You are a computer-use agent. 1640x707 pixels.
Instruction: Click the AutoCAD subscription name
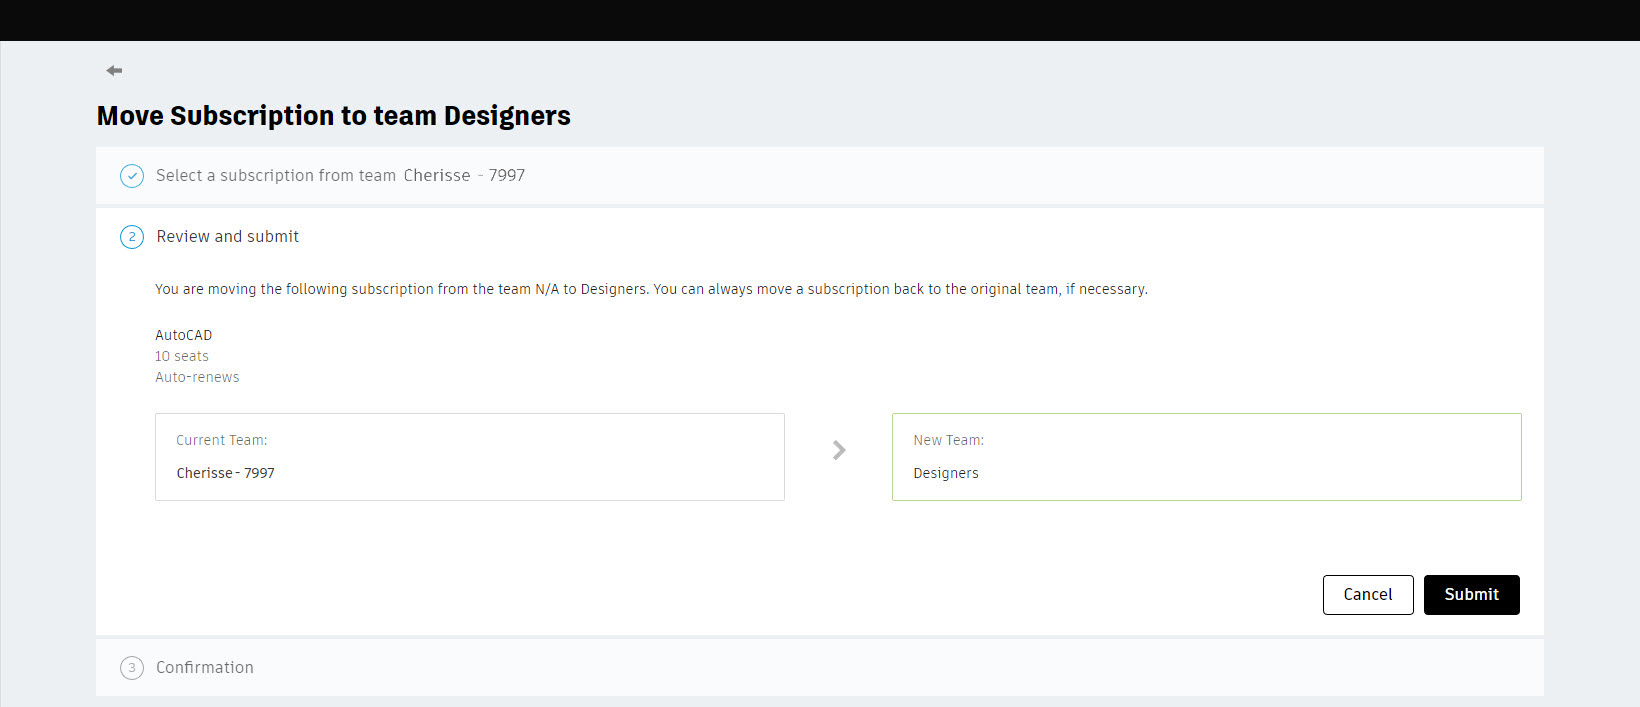[x=183, y=335]
